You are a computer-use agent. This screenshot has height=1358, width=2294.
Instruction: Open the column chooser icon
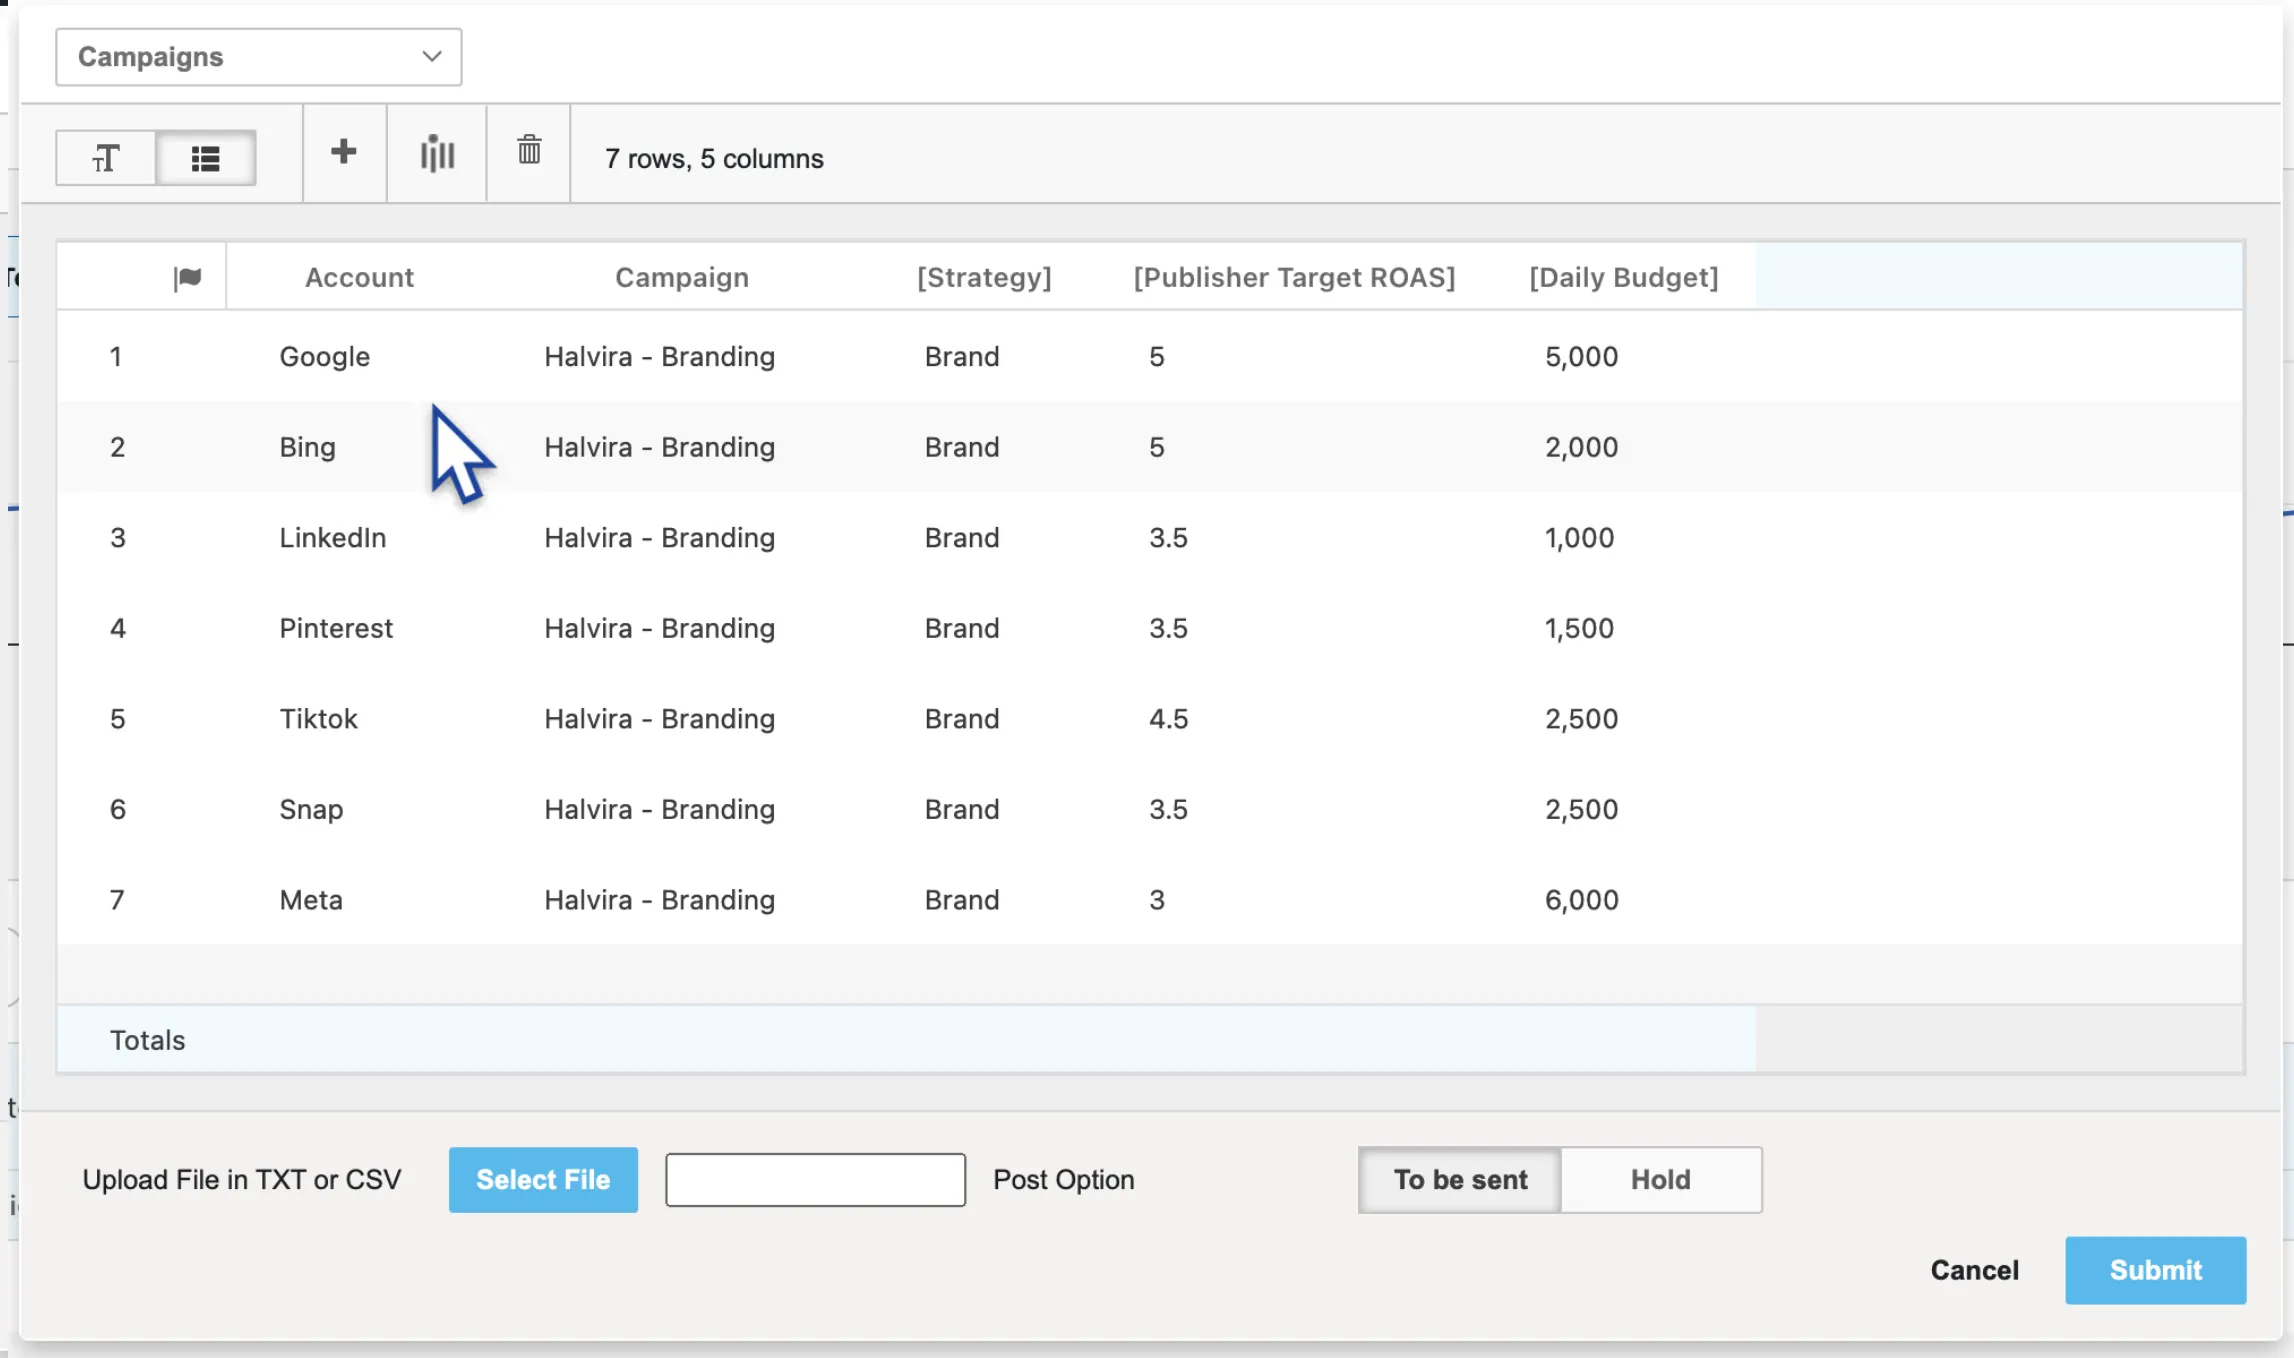point(437,153)
